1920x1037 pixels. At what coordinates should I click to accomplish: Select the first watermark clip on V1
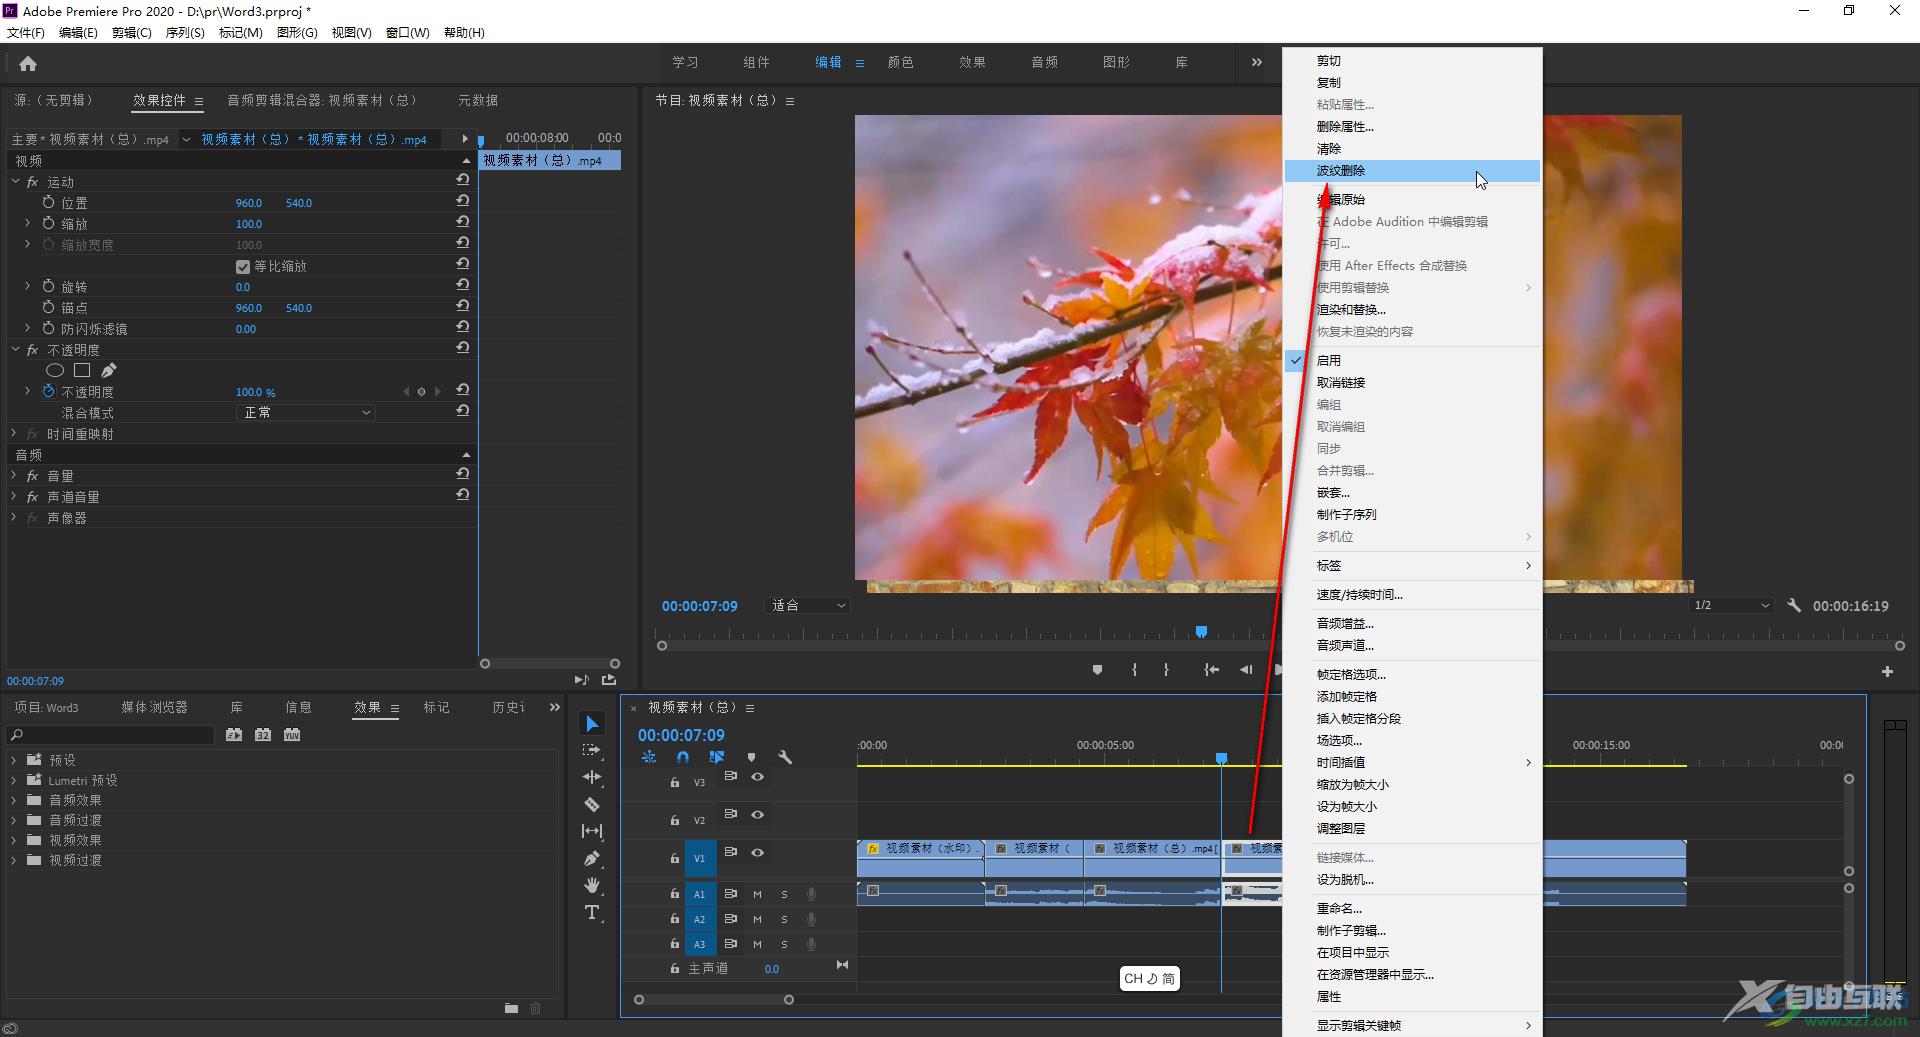tap(920, 858)
